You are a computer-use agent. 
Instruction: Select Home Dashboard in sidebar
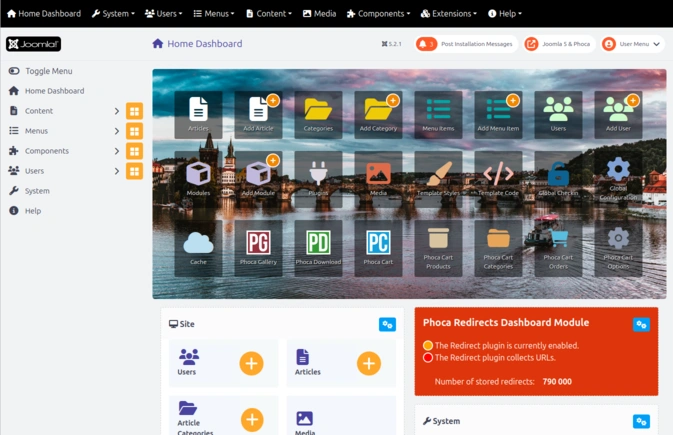pos(46,91)
